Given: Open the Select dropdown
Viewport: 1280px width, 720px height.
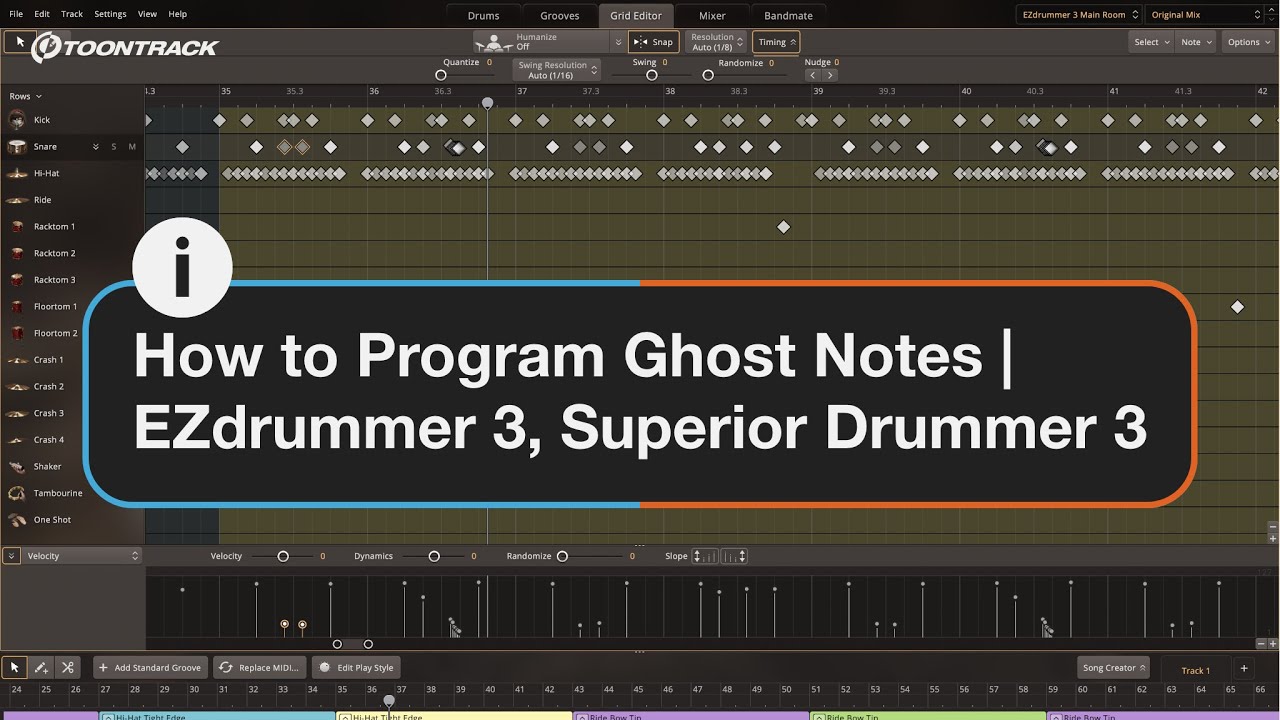Looking at the screenshot, I should 1152,42.
